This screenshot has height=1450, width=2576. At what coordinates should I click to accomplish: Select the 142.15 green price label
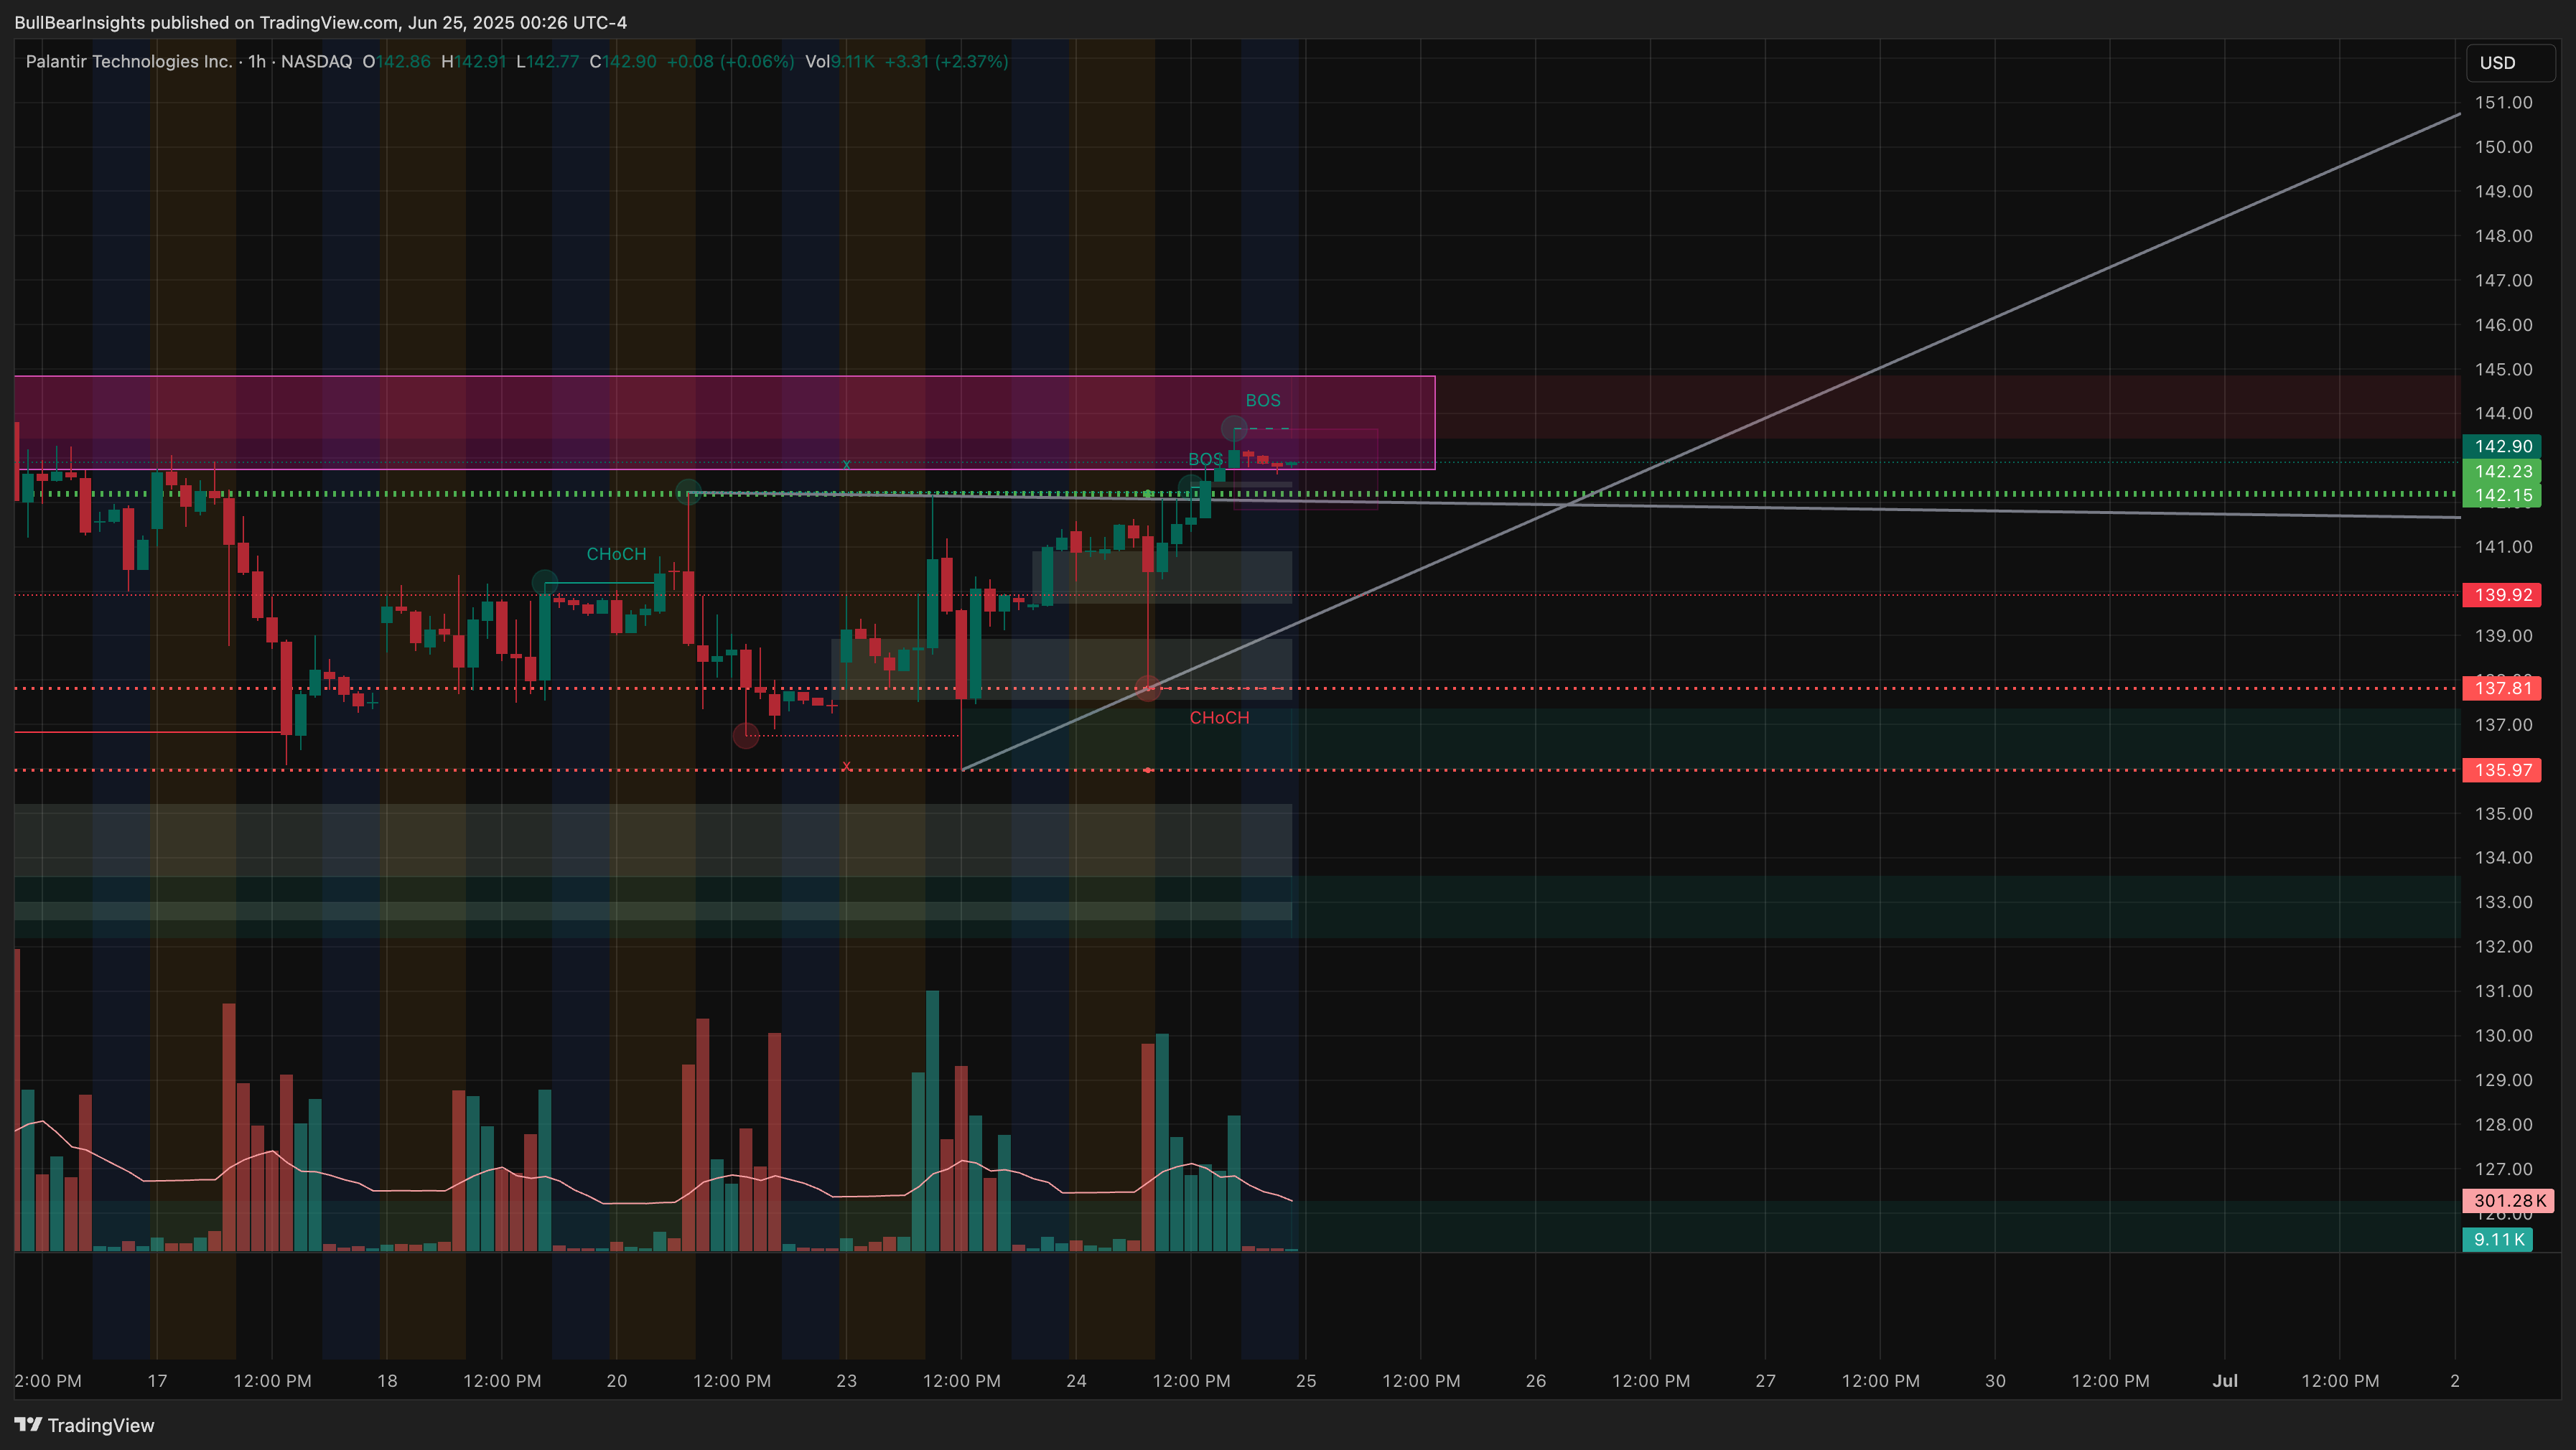click(x=2502, y=495)
